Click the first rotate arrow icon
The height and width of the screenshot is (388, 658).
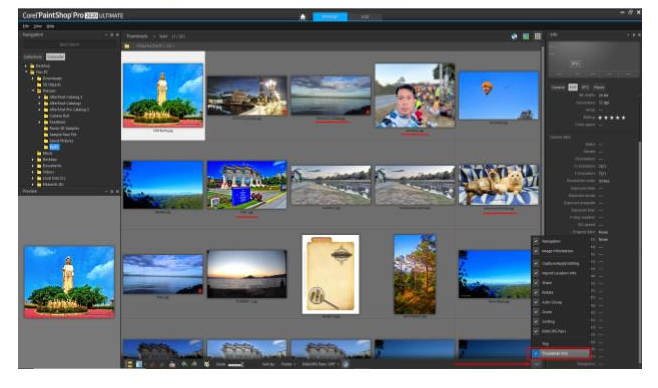point(184,364)
